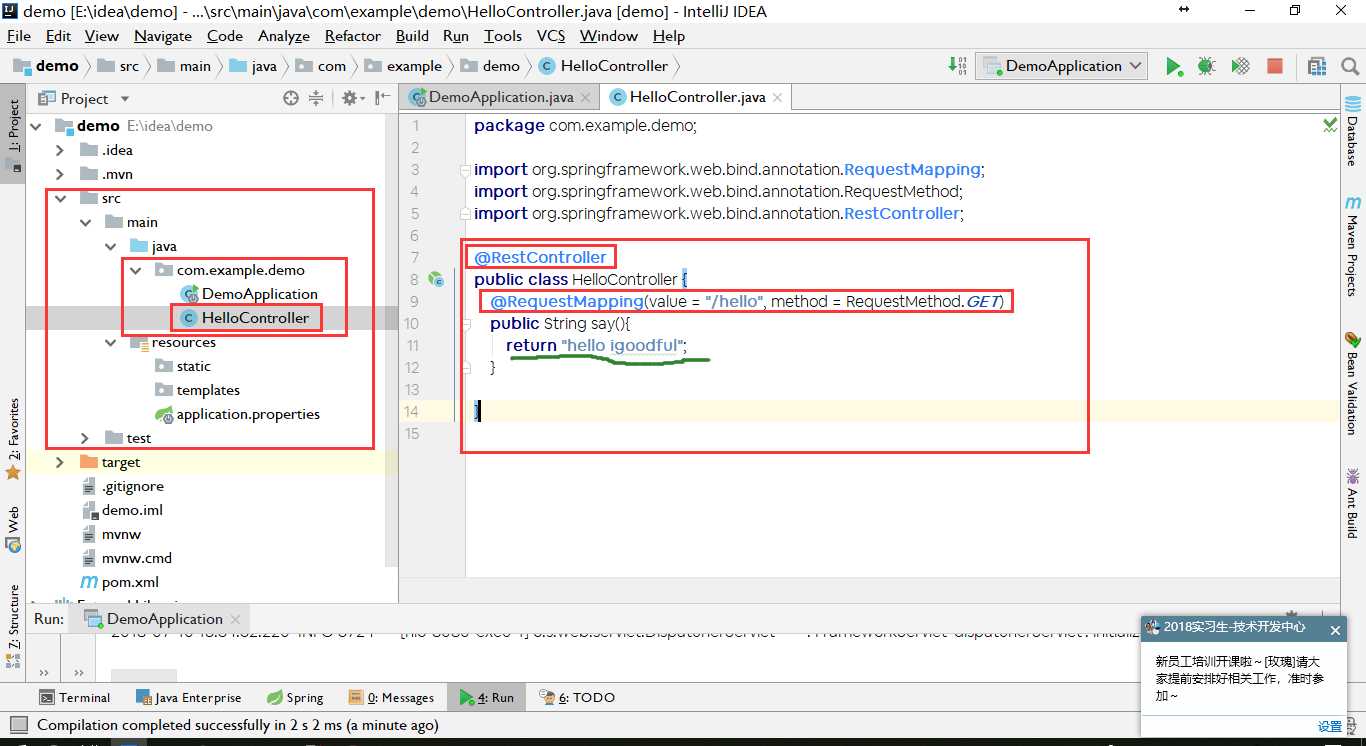
Task: Click the Make Project build icon
Action: [x=957, y=66]
